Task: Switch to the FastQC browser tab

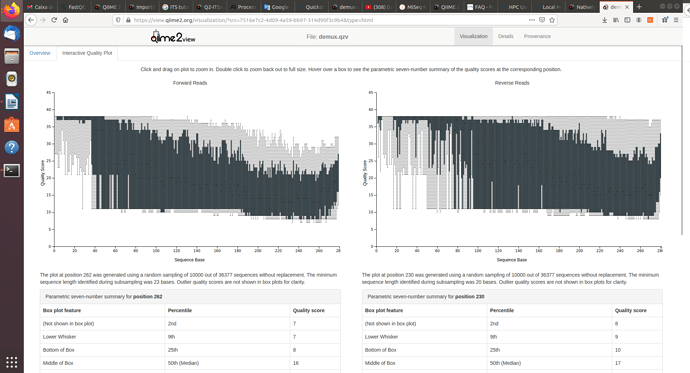Action: (74, 7)
